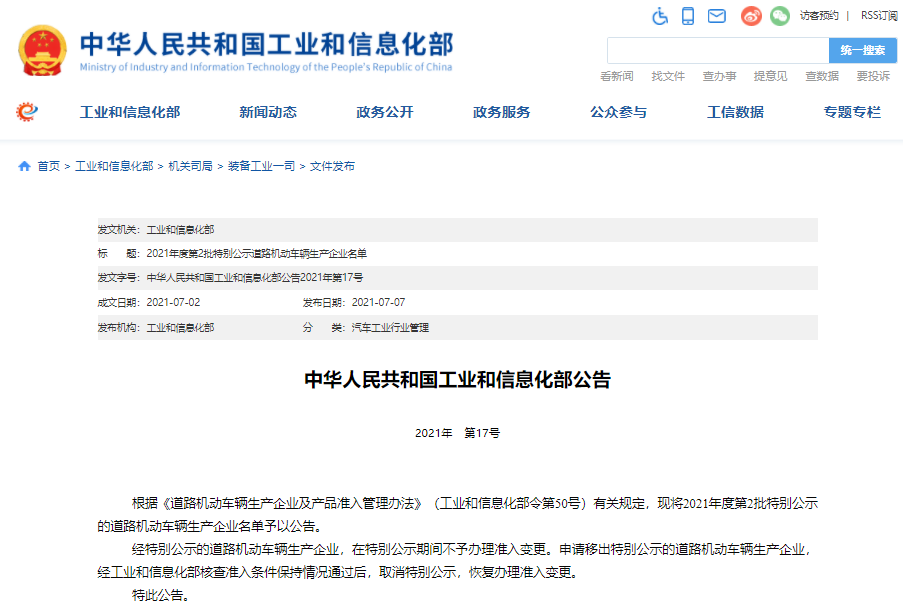The height and width of the screenshot is (604, 903).
Task: Open the 要投诉 complaint link
Action: click(x=871, y=76)
